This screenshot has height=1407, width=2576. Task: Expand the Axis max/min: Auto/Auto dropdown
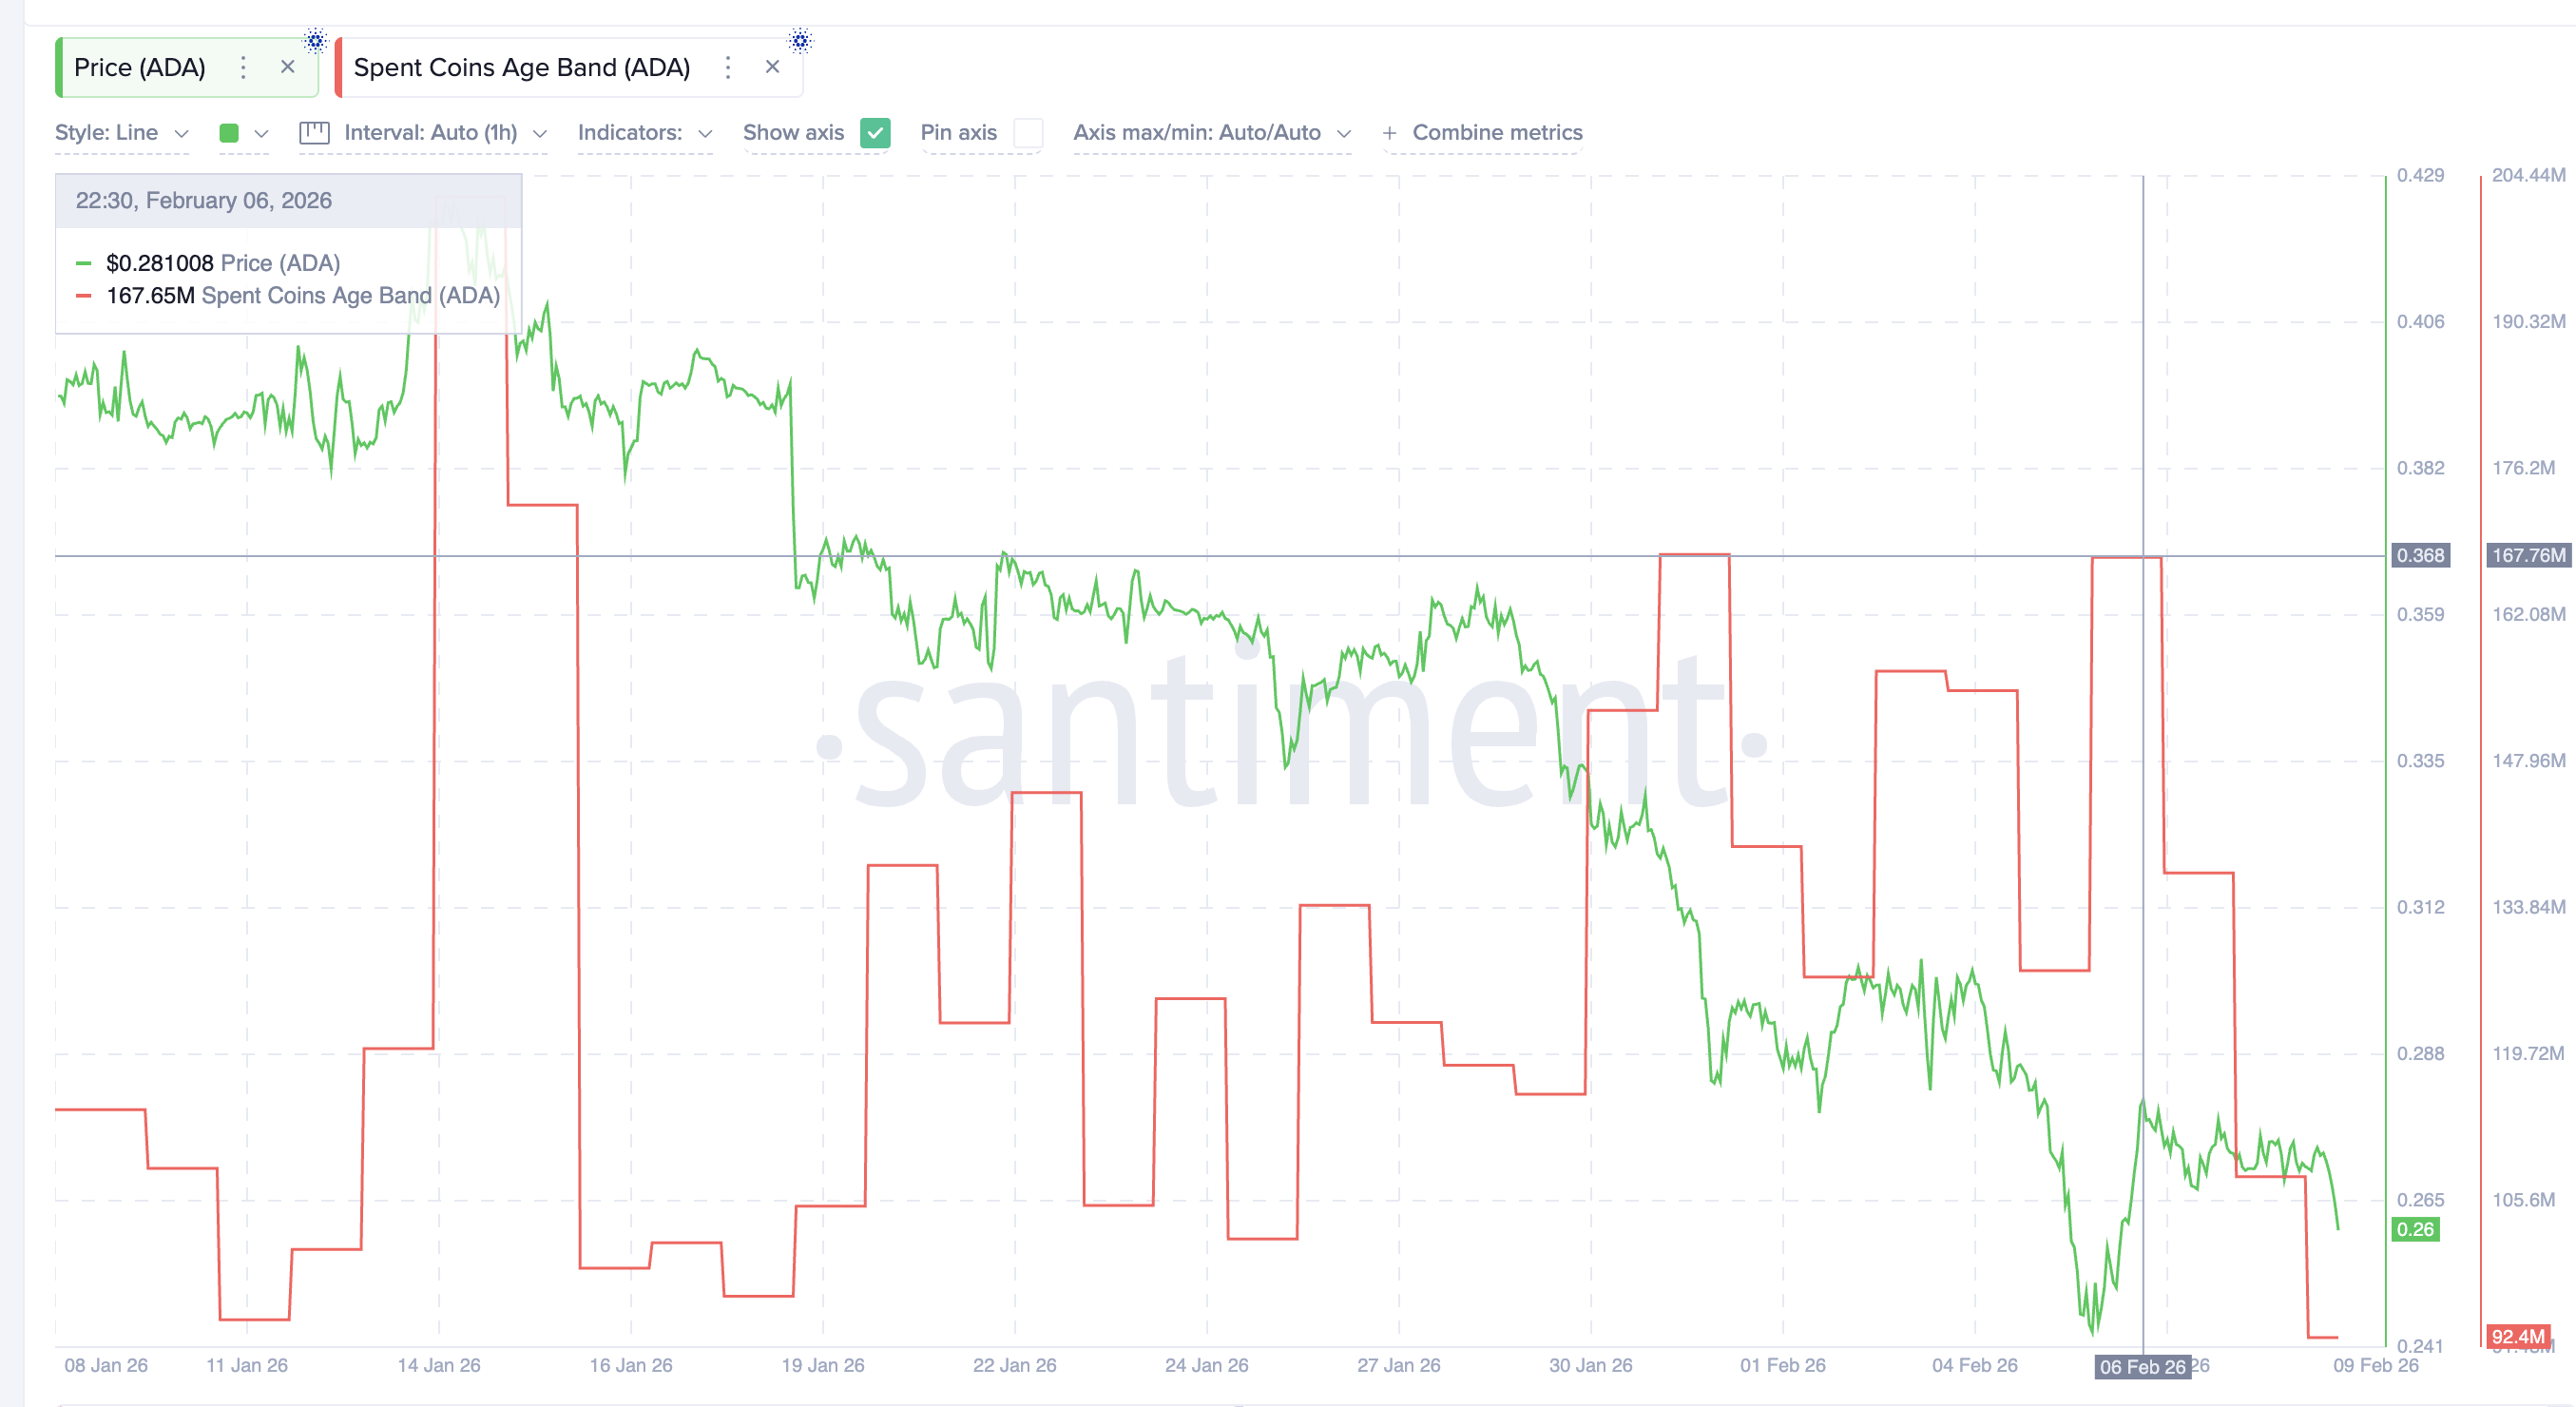1214,132
